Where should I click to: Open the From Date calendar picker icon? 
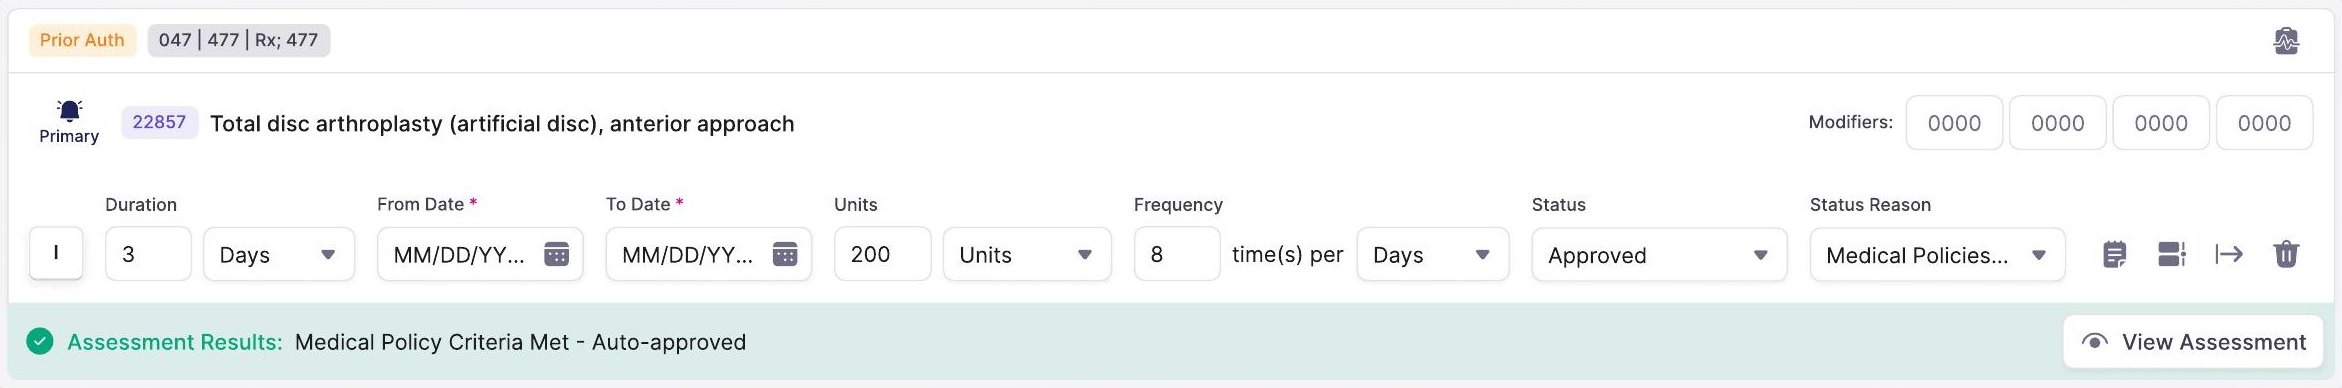[556, 254]
